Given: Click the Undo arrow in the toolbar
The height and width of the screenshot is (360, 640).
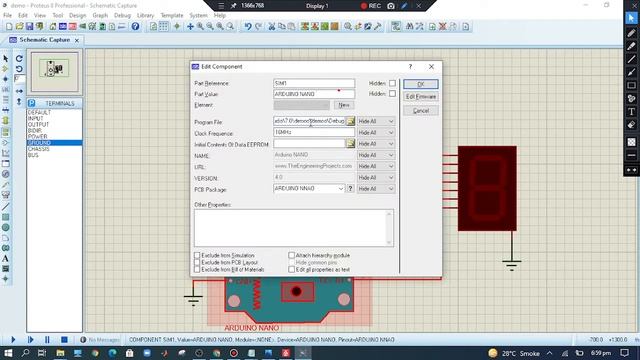Looking at the screenshot, I should (248, 27).
